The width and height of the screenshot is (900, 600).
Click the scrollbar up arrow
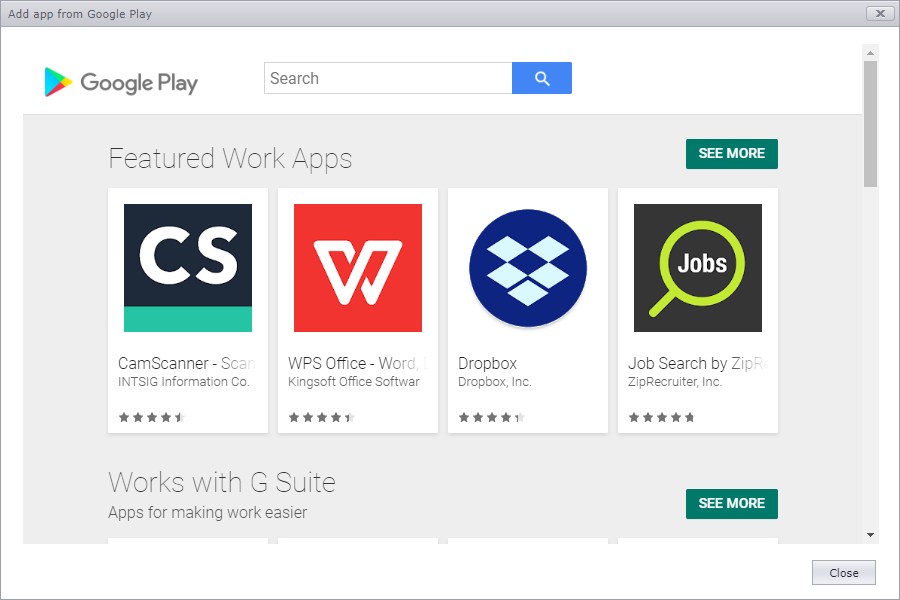click(x=870, y=53)
